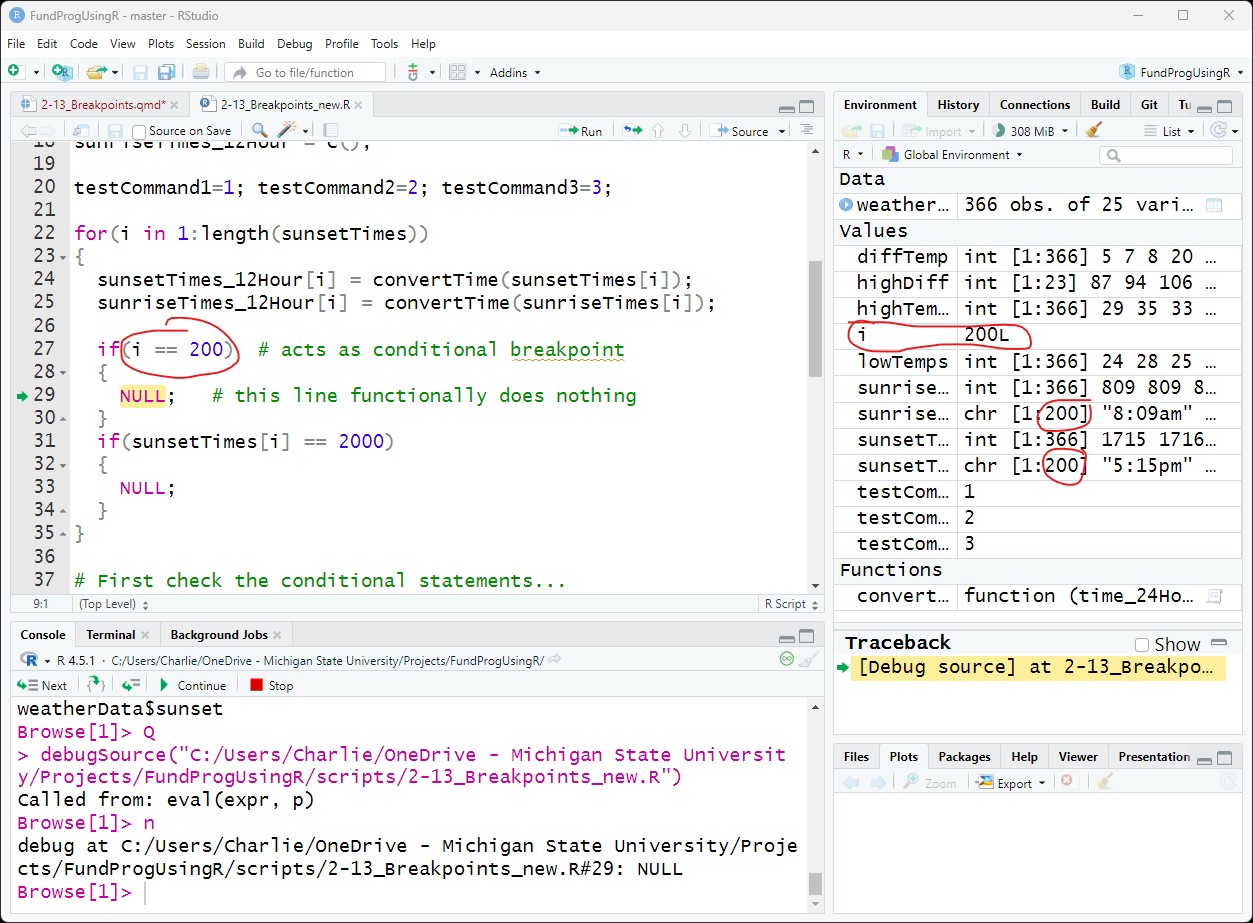Click the Load workspace icon

851,131
